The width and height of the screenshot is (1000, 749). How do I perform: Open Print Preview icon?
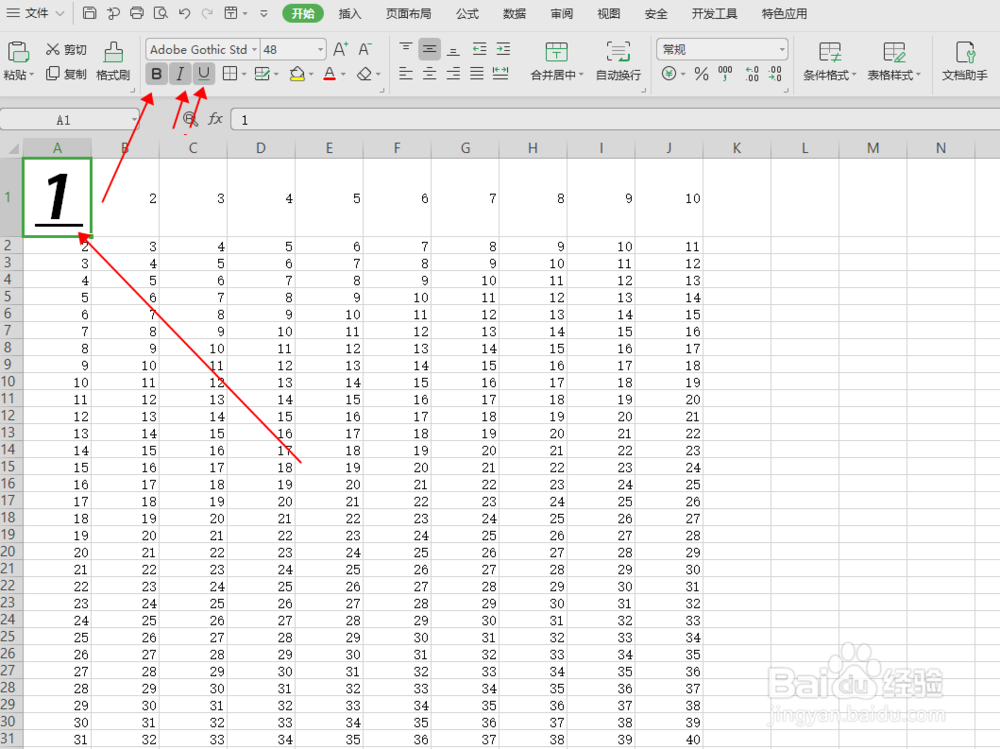coord(161,13)
